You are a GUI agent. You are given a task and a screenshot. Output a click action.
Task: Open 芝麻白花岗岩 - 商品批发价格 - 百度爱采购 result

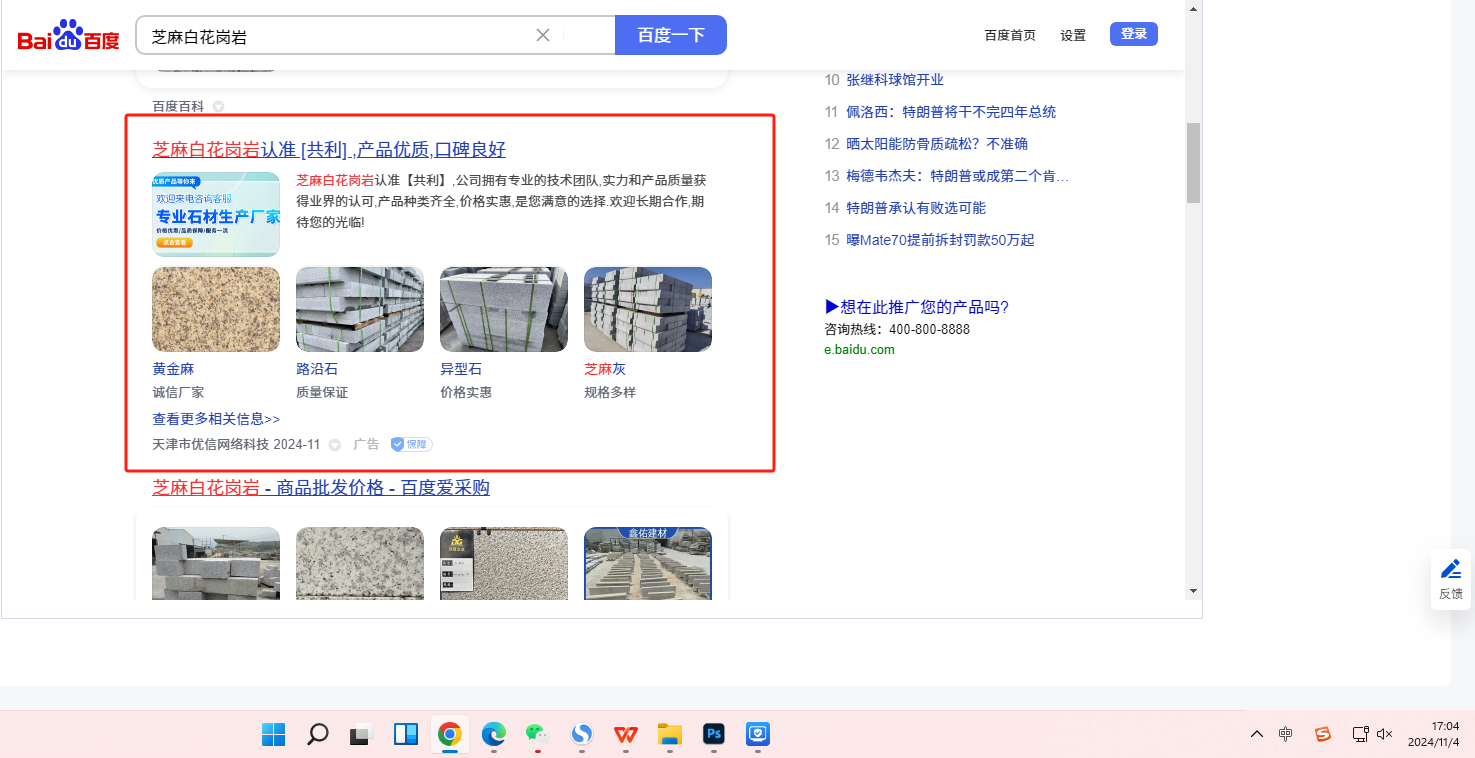(321, 488)
